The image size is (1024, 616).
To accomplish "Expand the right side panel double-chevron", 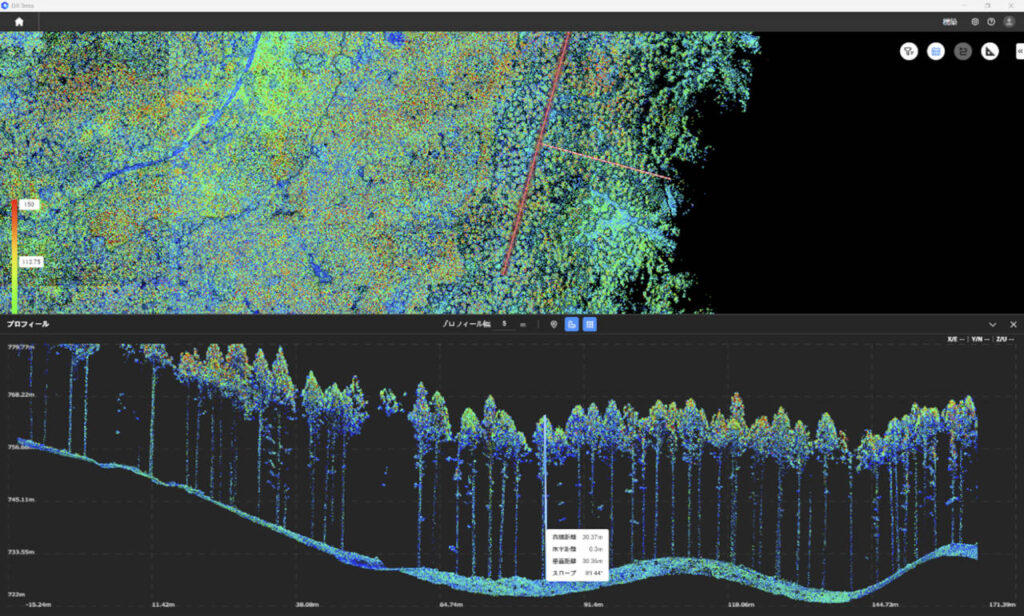I will pyautogui.click(x=1019, y=51).
